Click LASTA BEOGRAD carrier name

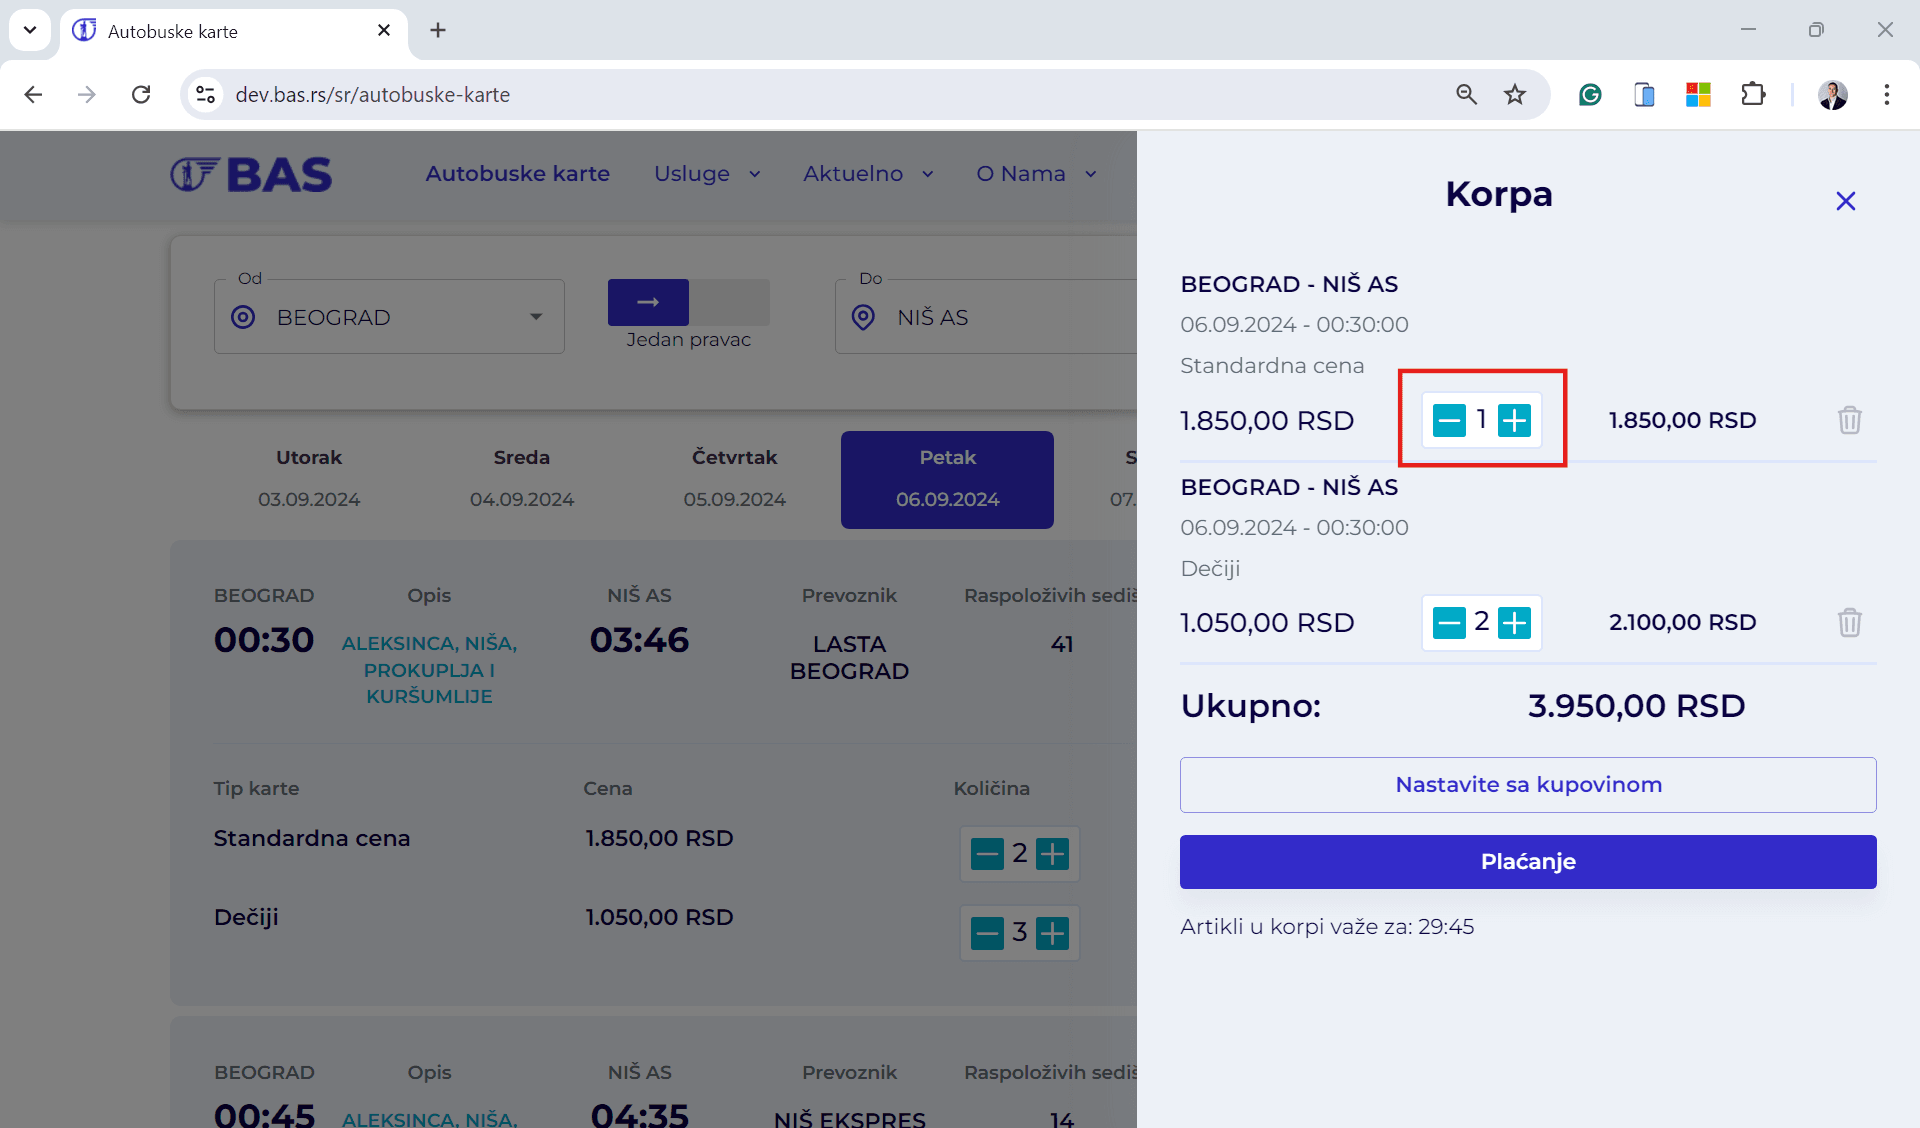[x=849, y=657]
